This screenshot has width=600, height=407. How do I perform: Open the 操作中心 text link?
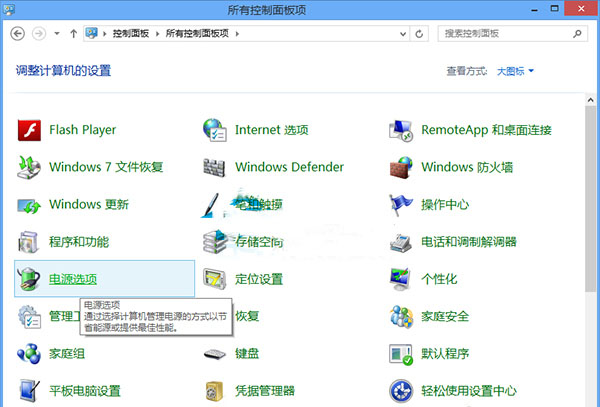(x=445, y=205)
